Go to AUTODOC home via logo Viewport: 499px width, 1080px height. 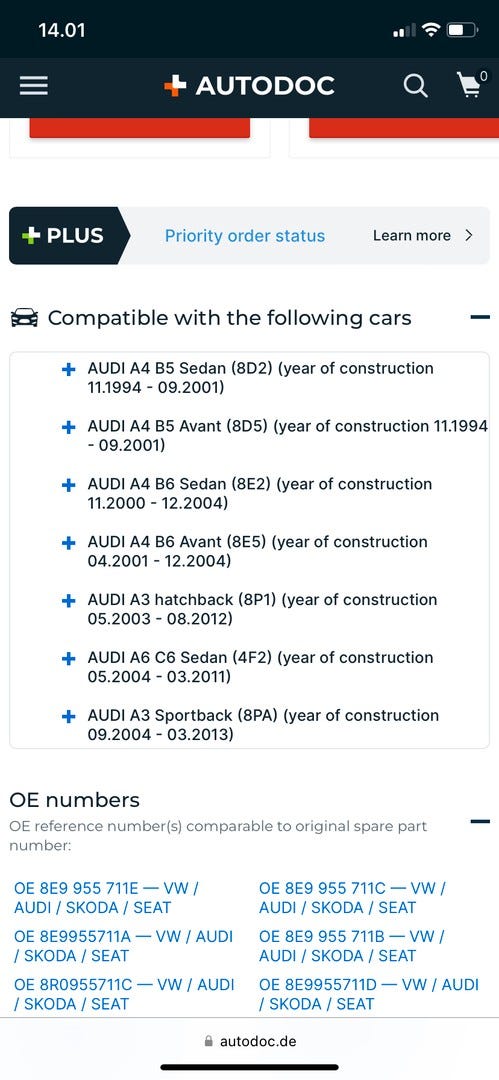click(249, 86)
